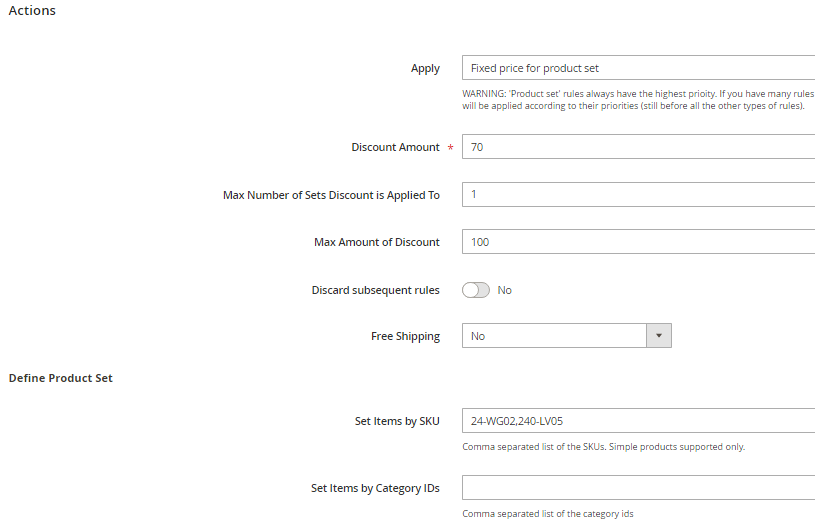Select the Max Number of Sets label
Image resolution: width=815 pixels, height=532 pixels.
coord(331,195)
